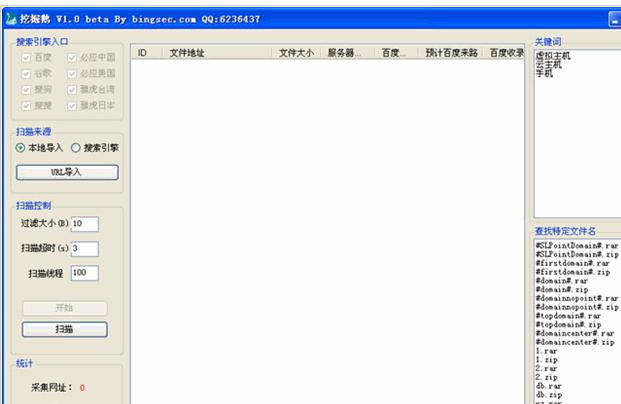Click the 扫描线程 input field
621x404 pixels.
[x=83, y=273]
